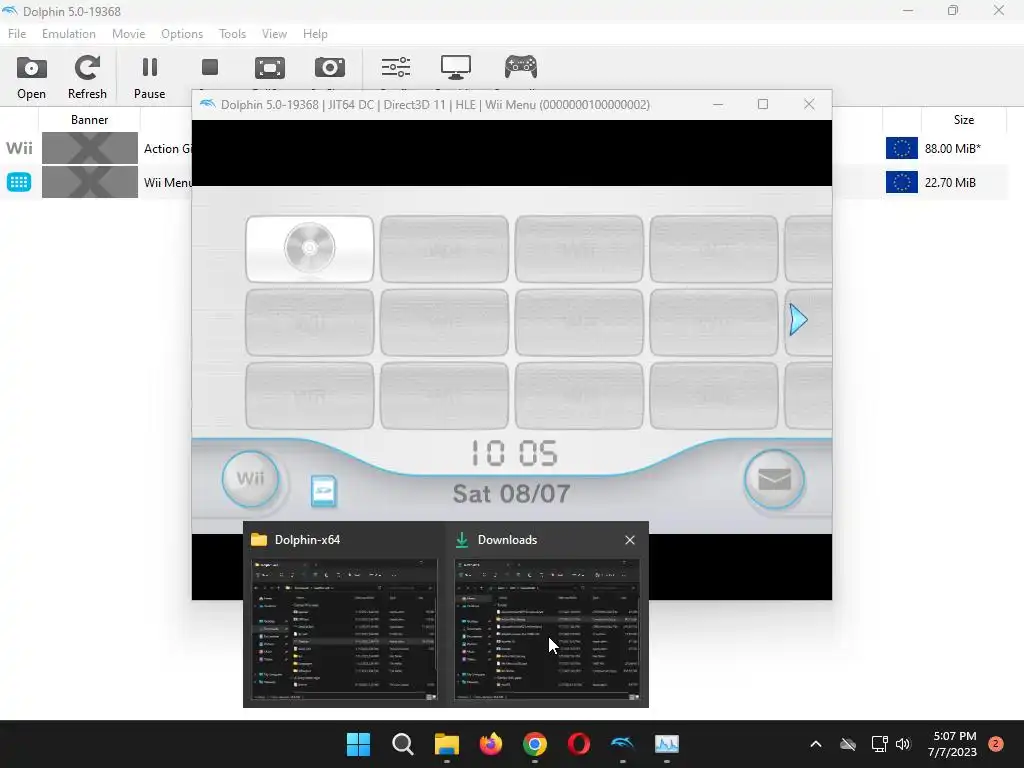Maximize the Wii Menu render window

[763, 104]
